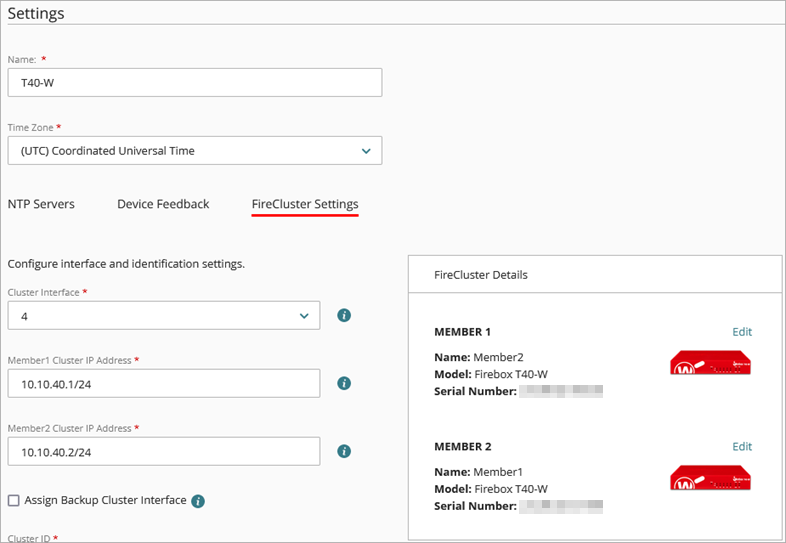
Task: Click the FireCluster Details panel header
Action: (481, 274)
